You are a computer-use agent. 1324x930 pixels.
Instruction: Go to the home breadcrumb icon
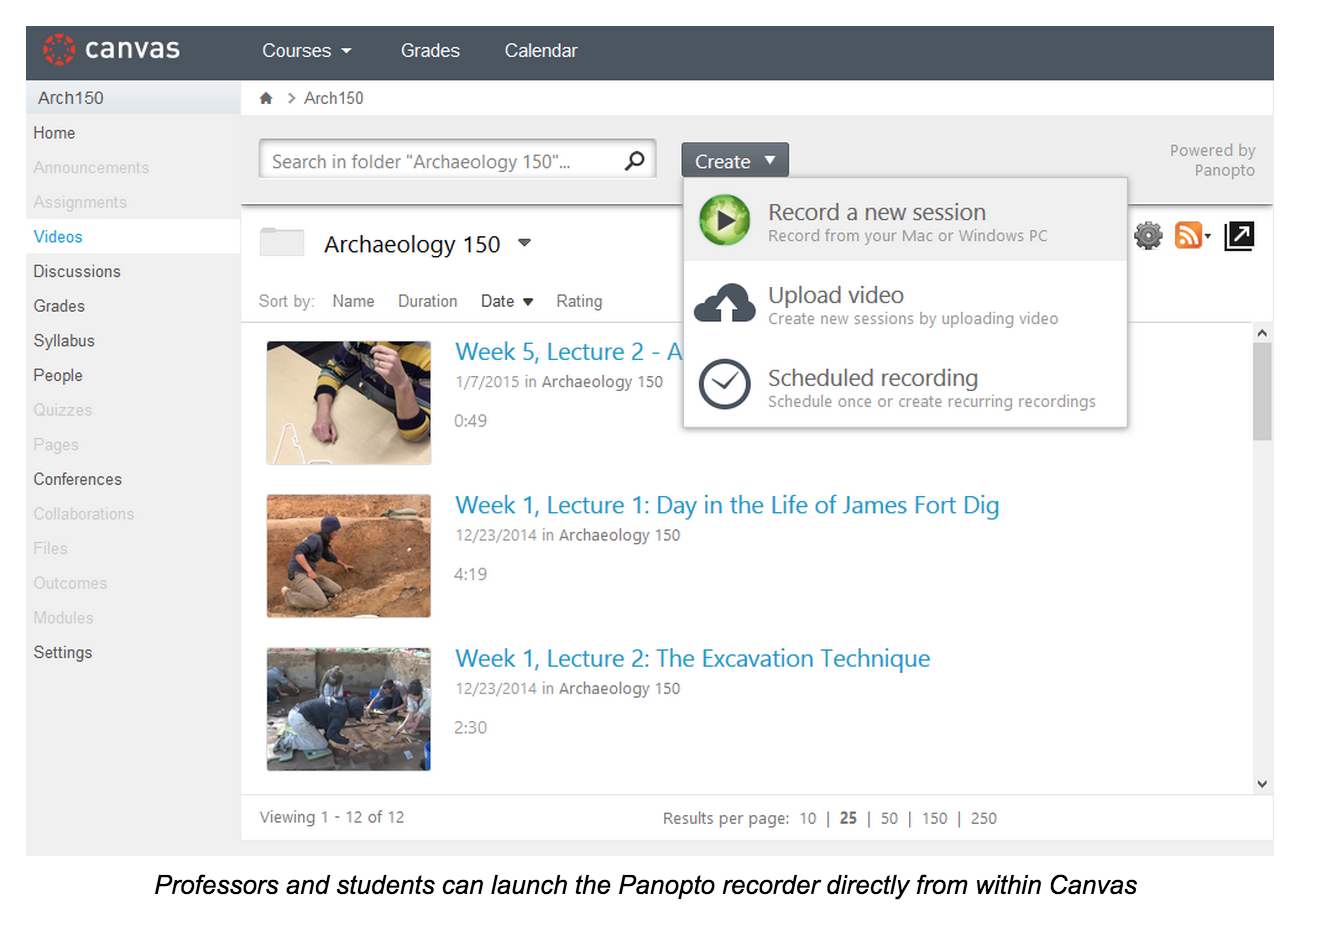(x=266, y=98)
